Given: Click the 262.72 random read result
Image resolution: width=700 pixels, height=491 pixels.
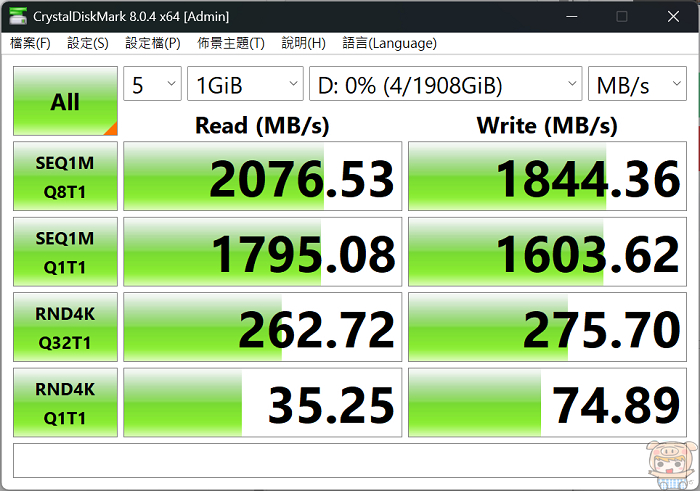Looking at the screenshot, I should [x=262, y=327].
